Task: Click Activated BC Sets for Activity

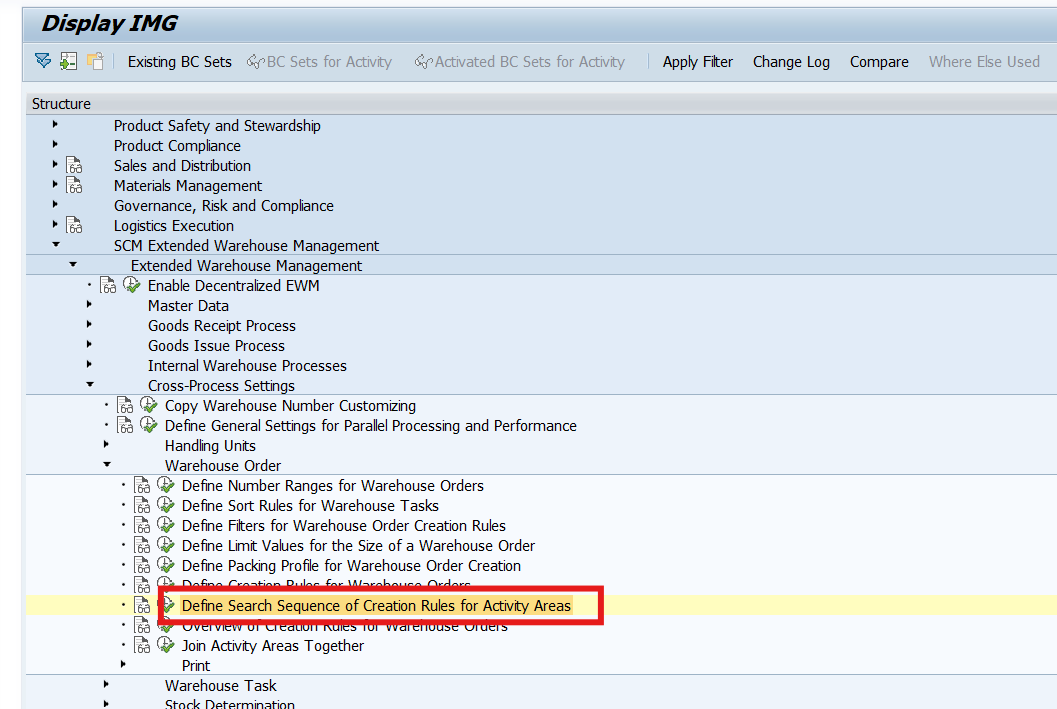Action: [x=520, y=62]
